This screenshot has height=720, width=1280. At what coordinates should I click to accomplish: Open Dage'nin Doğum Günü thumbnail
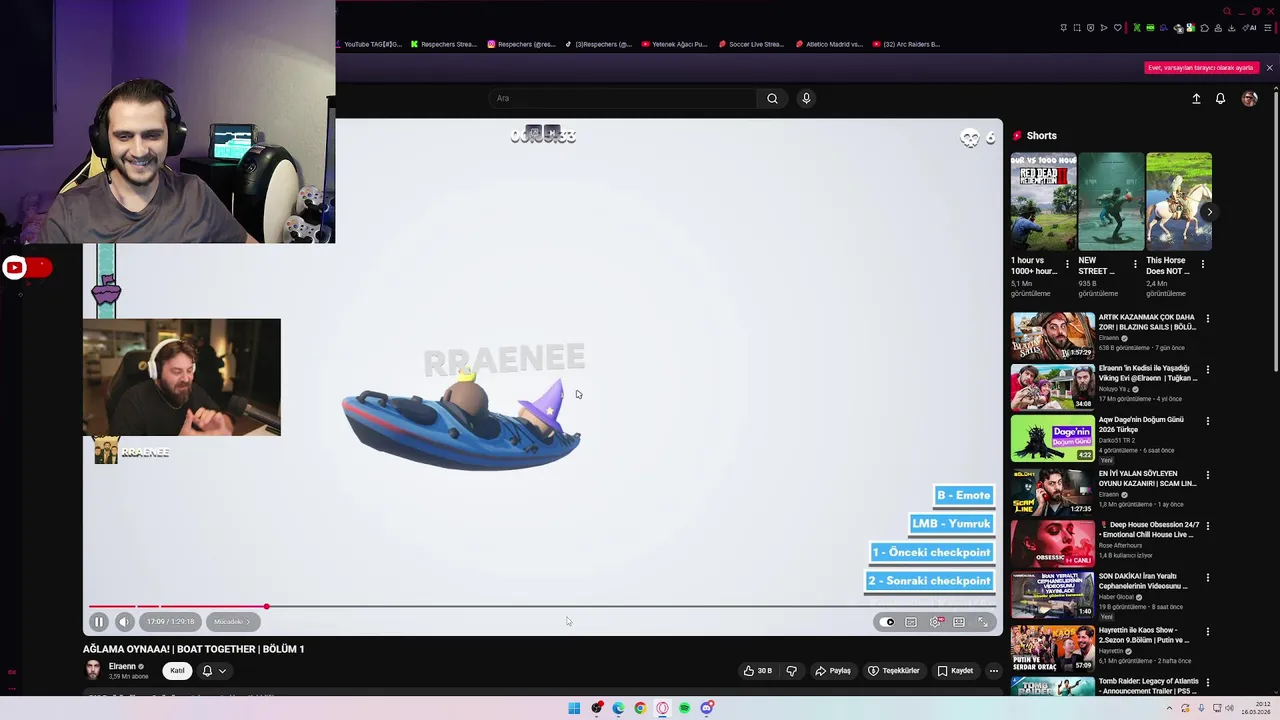point(1053,439)
